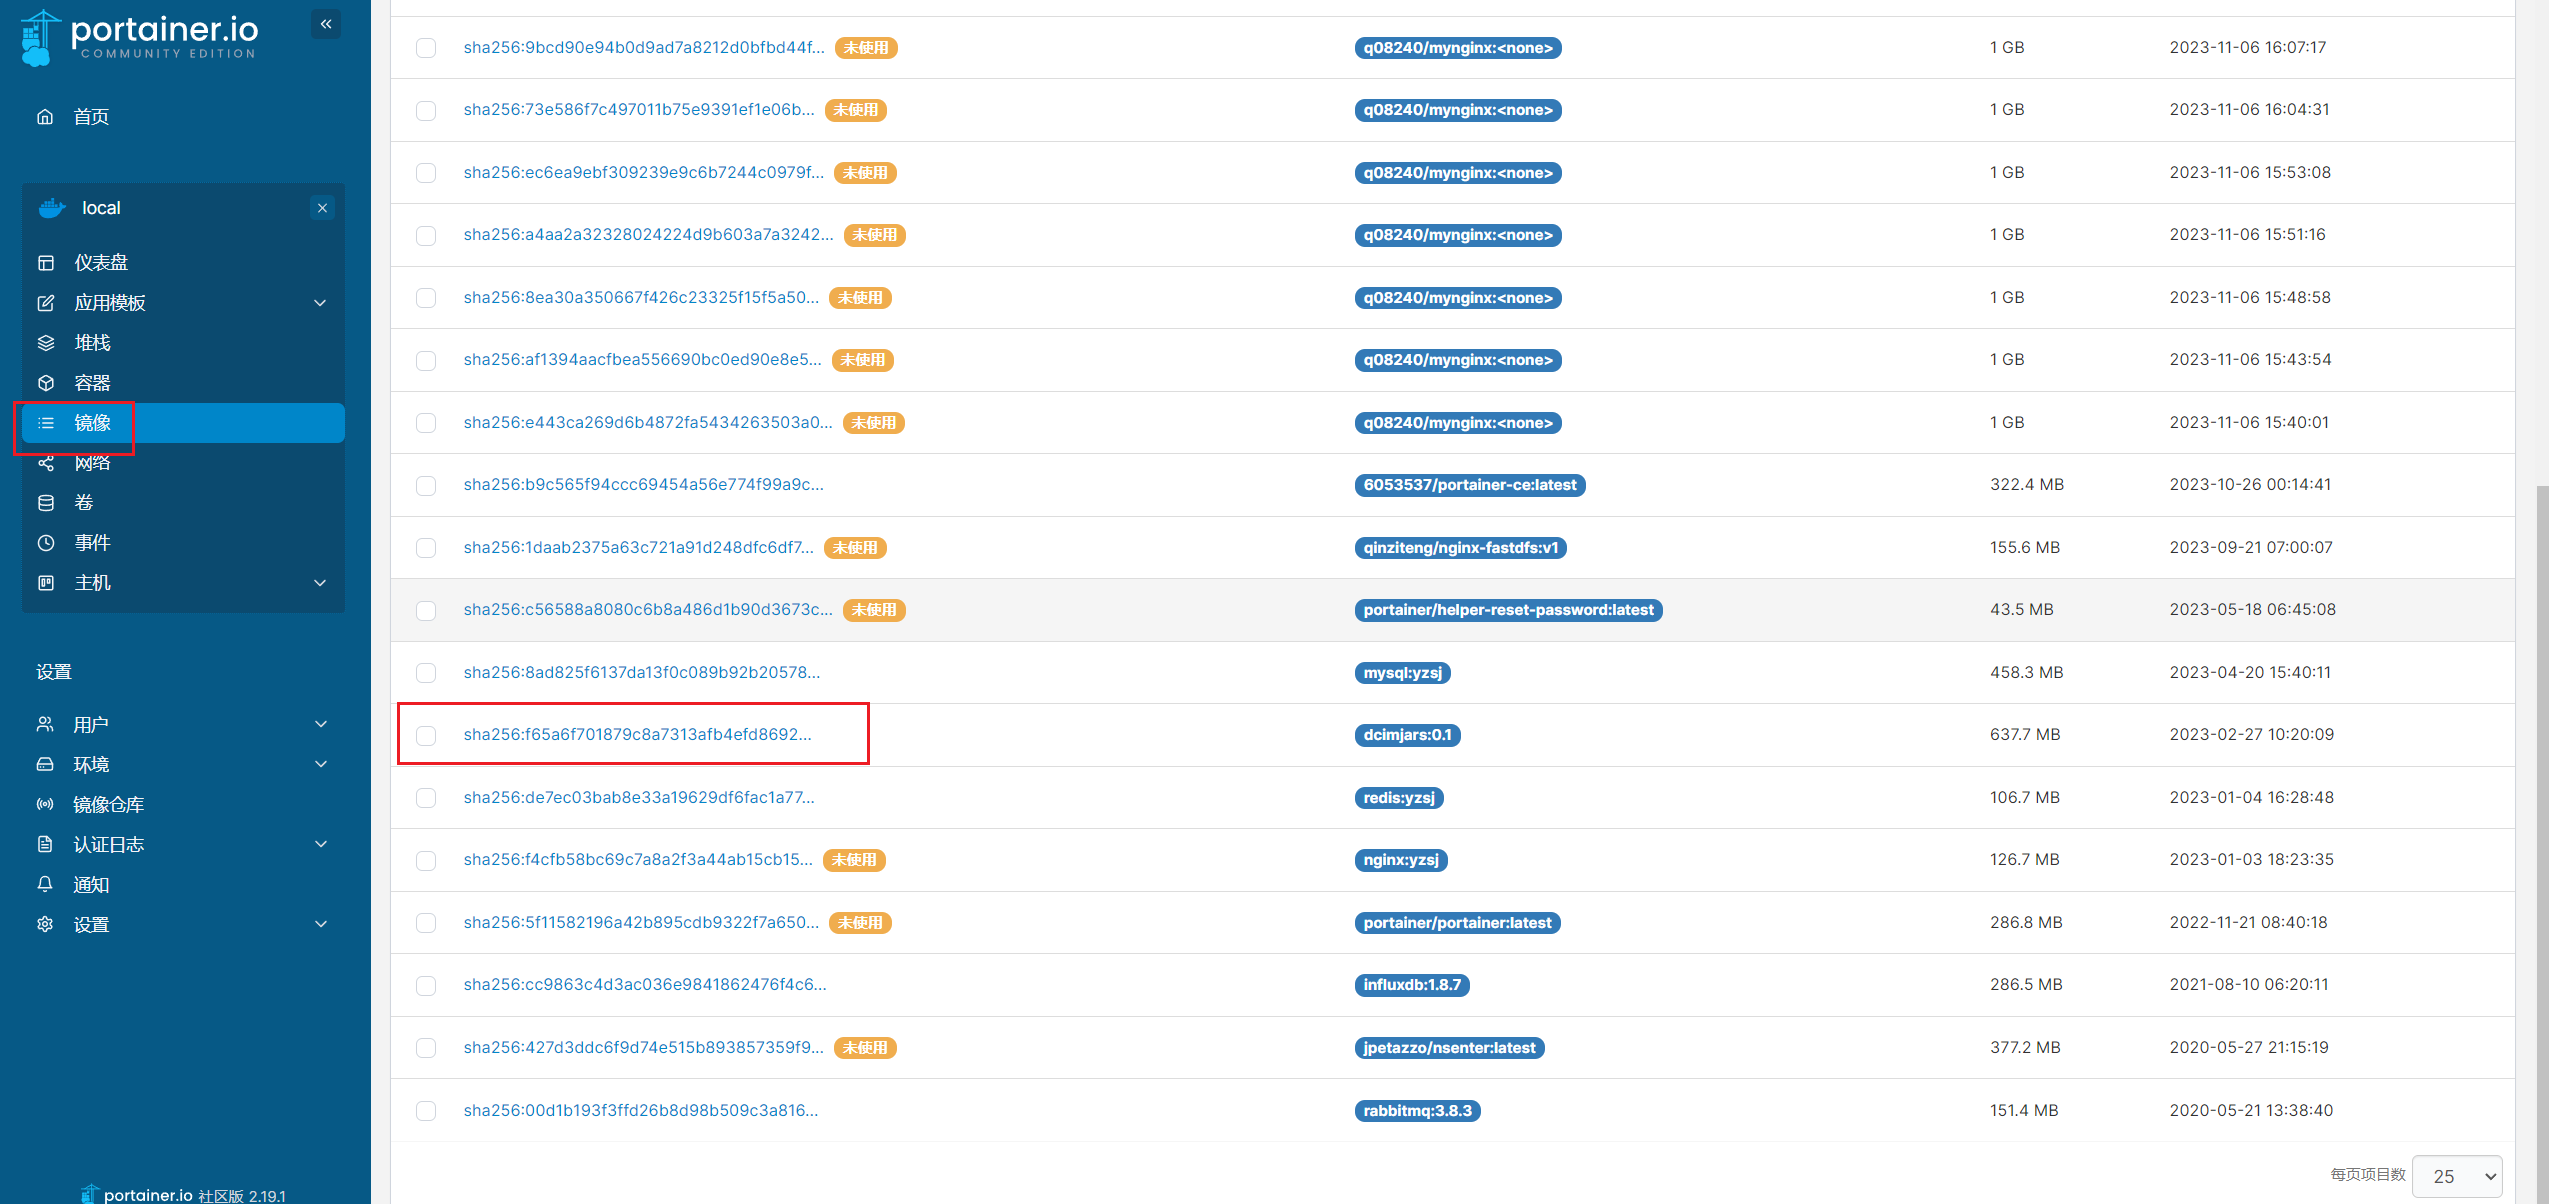
Task: Collapse the sidebar with double-chevron icon
Action: [x=326, y=24]
